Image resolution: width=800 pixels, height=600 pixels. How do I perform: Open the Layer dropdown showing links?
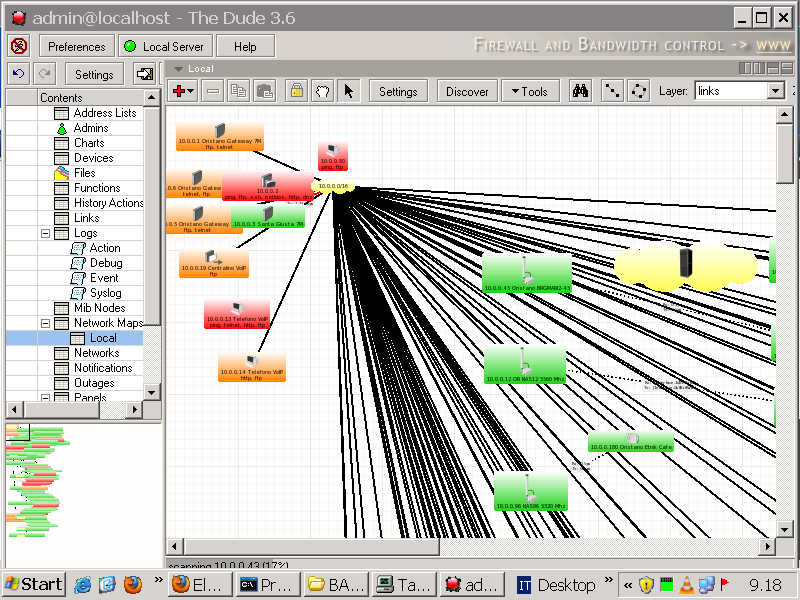[739, 91]
